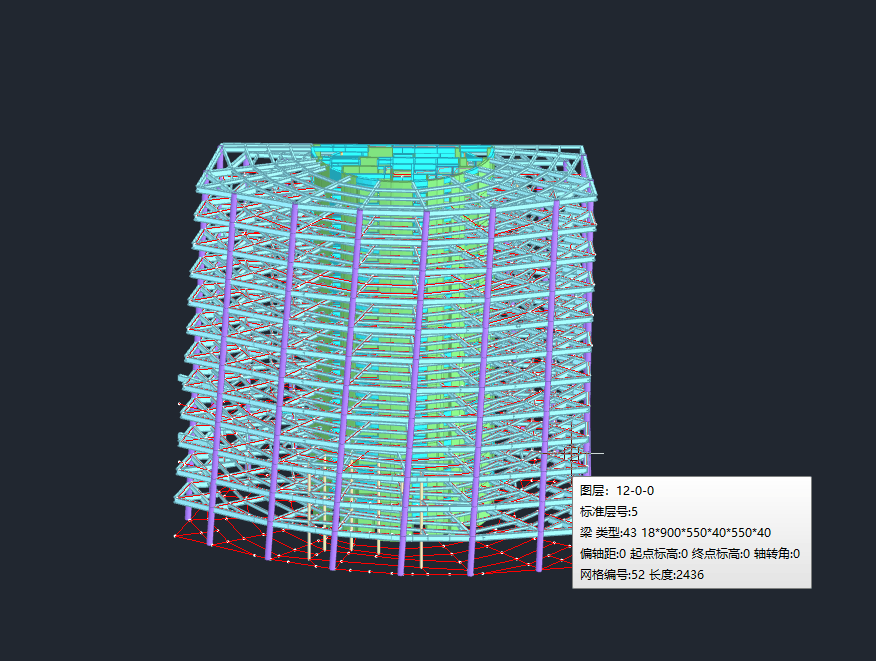876x661 pixels.
Task: Click the "标准层号:5" tooltip line
Action: pos(608,512)
